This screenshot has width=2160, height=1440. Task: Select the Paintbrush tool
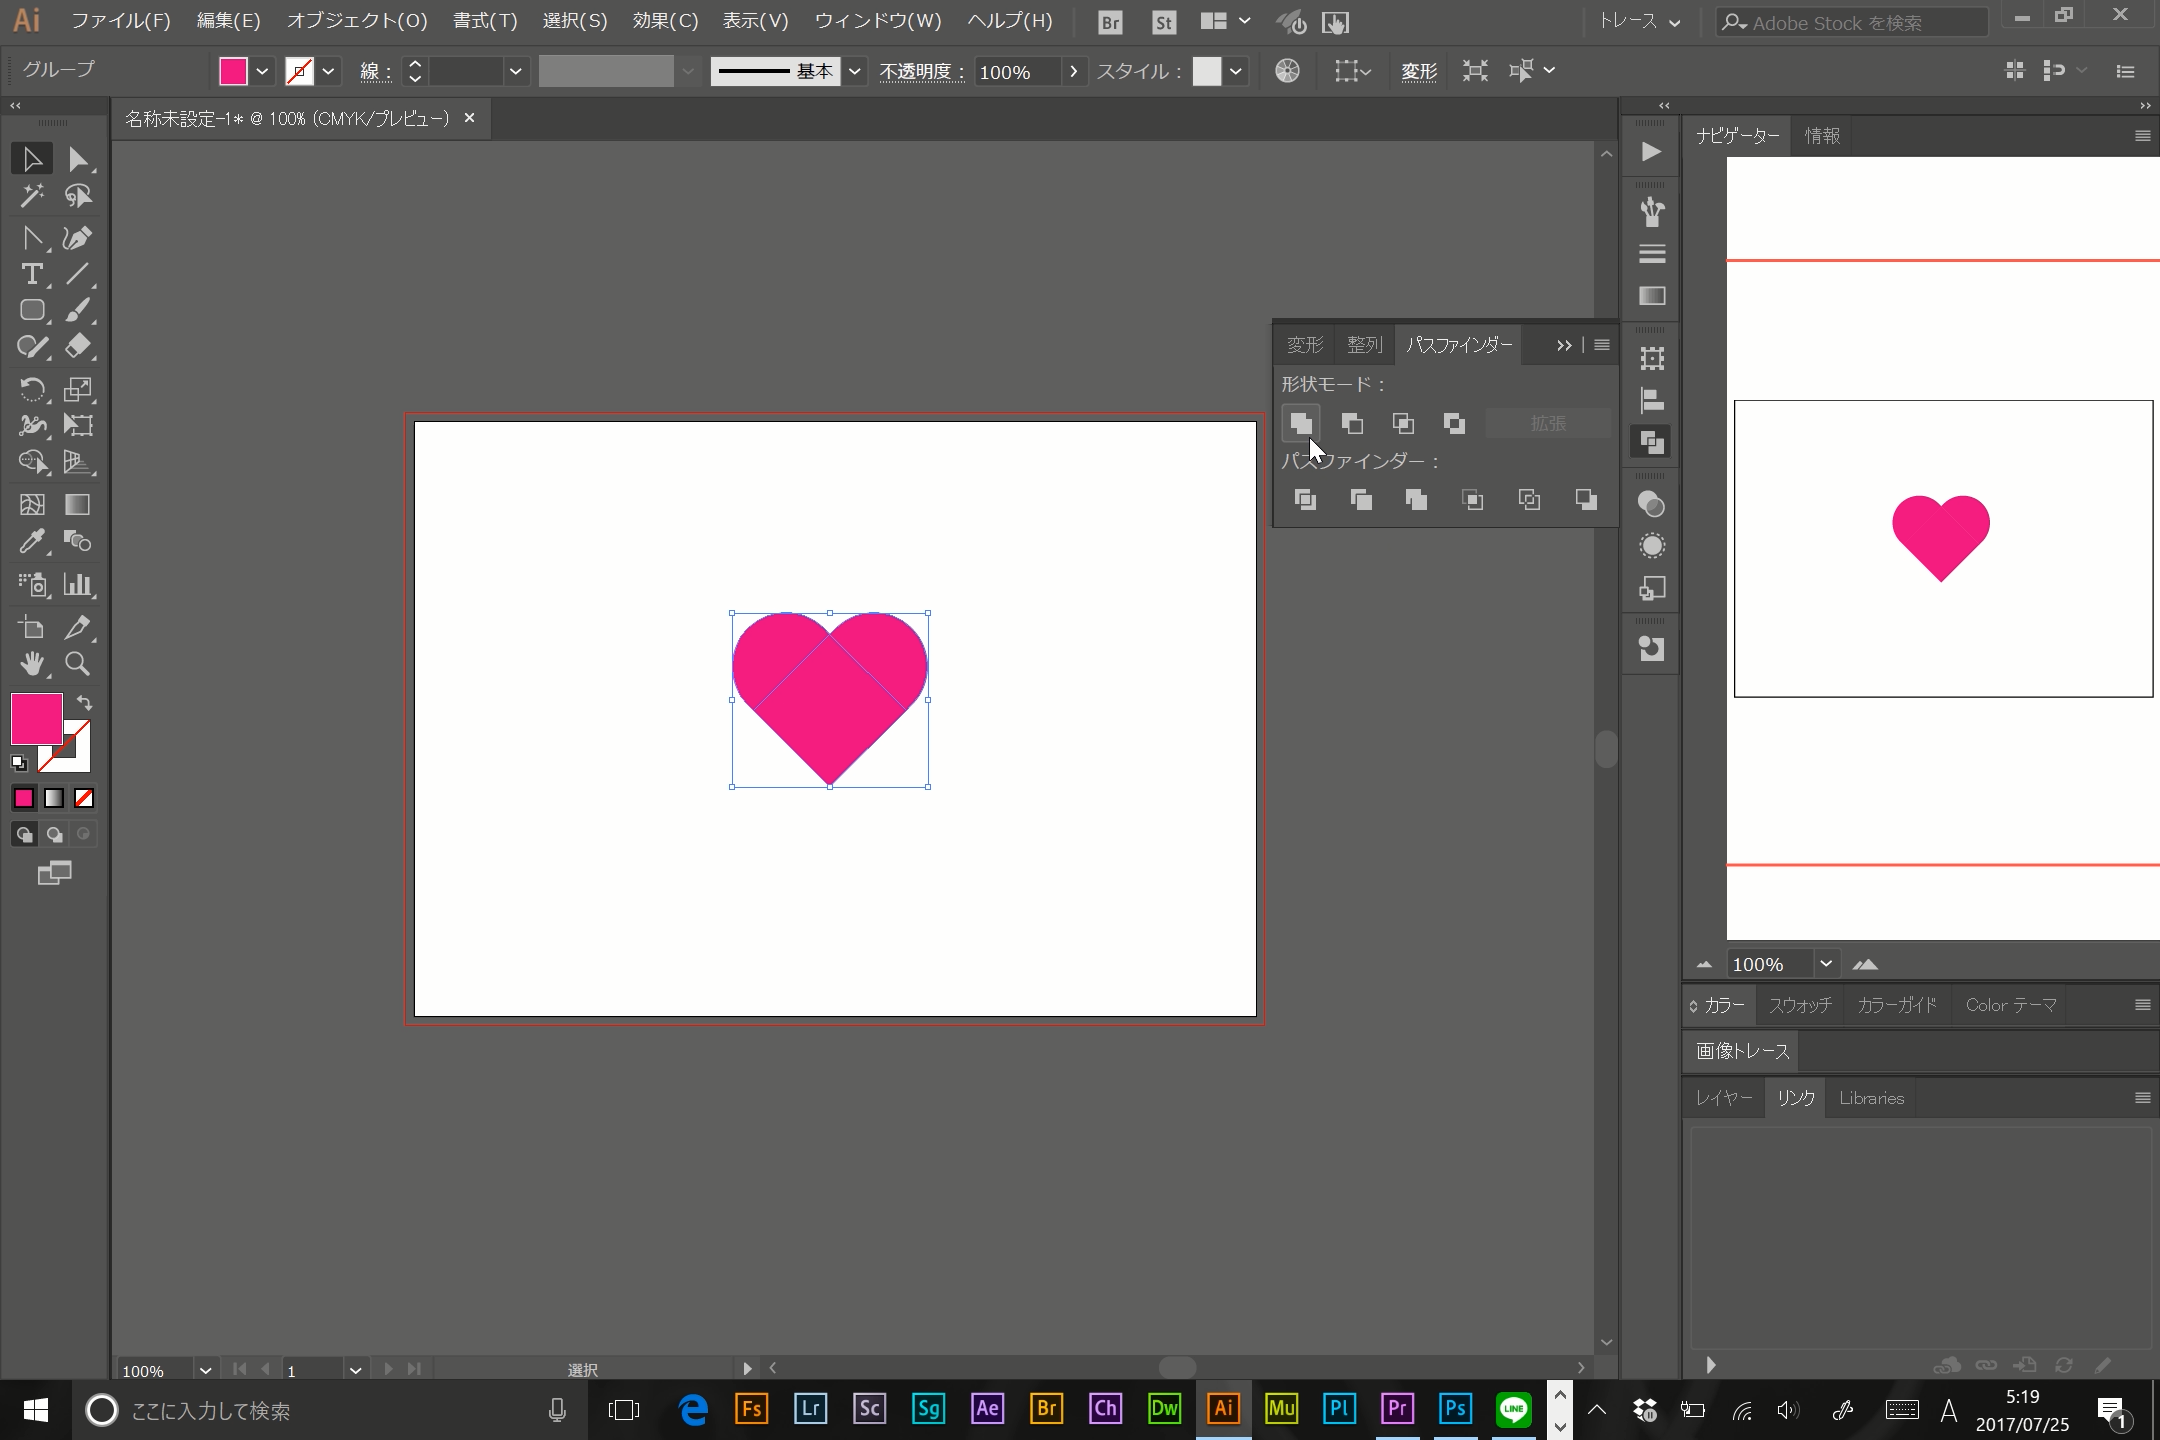[78, 311]
